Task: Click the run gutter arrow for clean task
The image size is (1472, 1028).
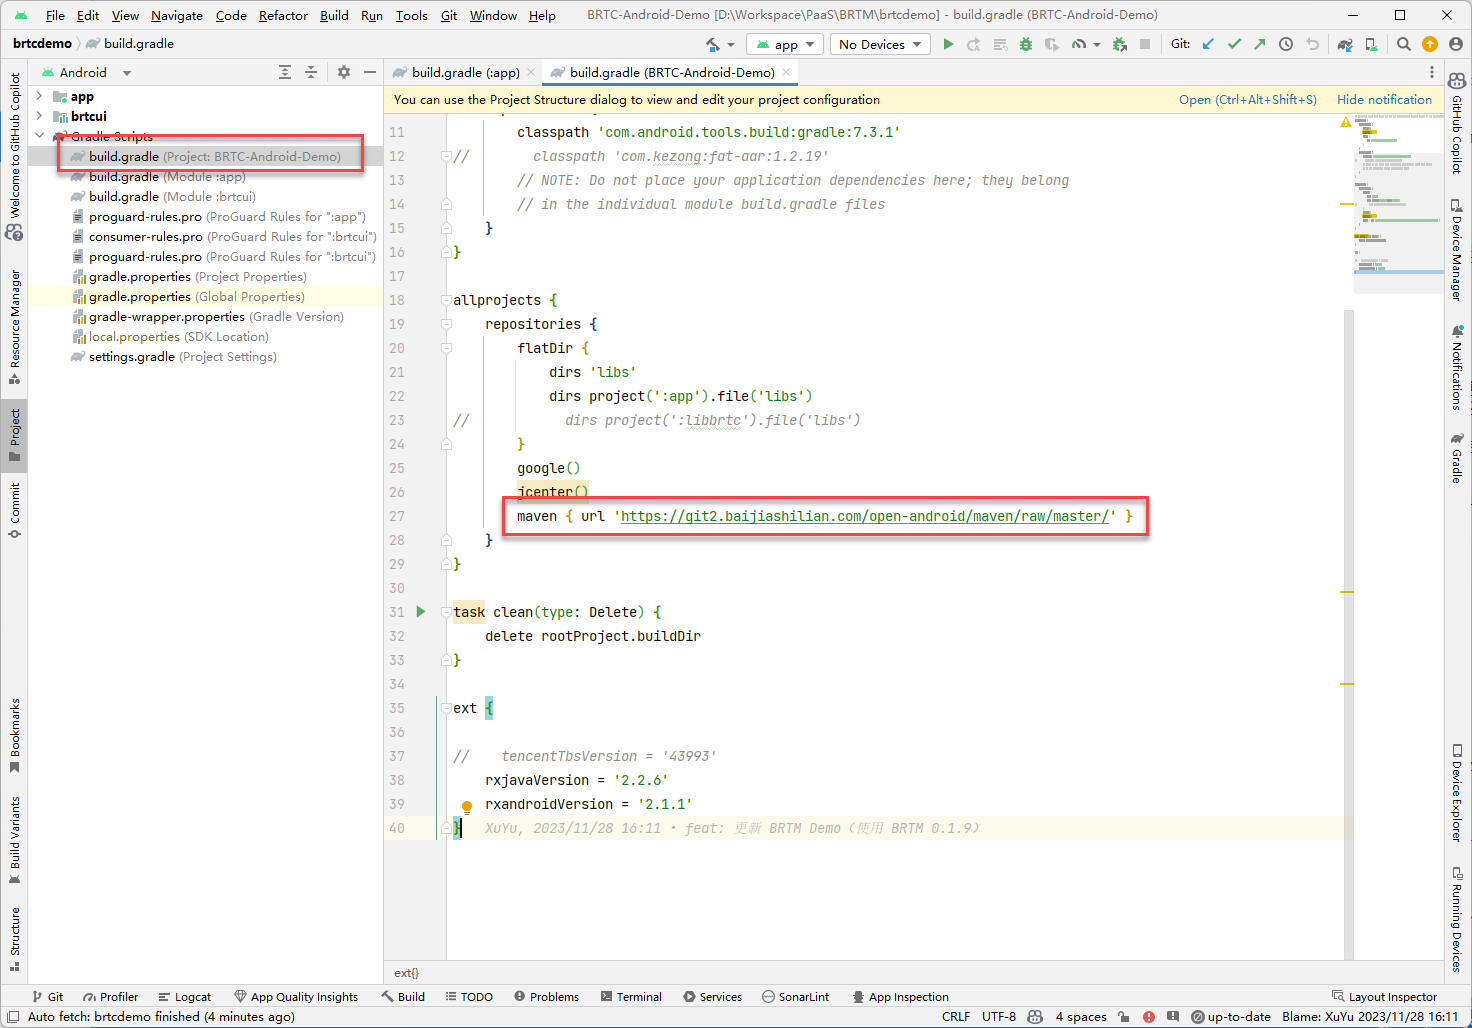Action: pyautogui.click(x=421, y=612)
